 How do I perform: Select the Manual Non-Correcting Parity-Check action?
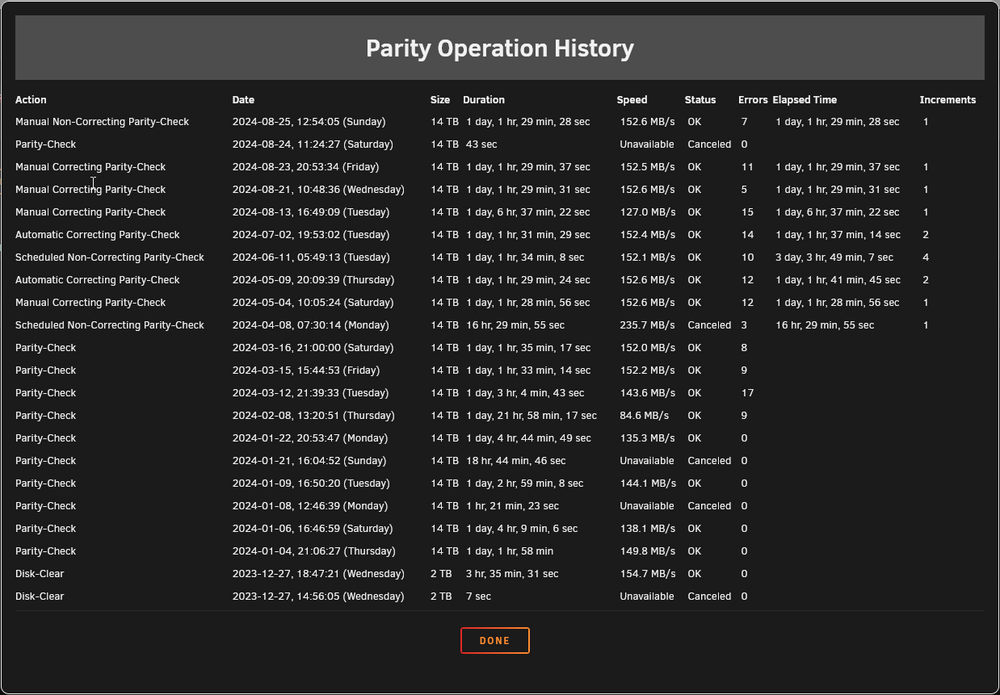click(x=102, y=122)
